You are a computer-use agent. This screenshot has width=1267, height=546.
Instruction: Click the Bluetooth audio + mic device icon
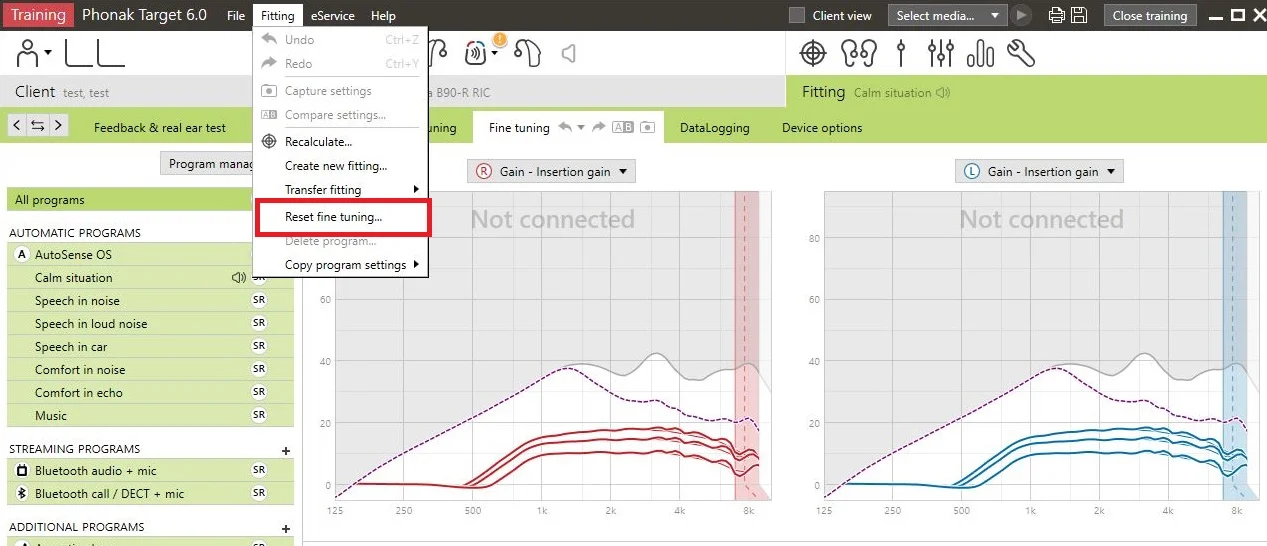pos(22,470)
